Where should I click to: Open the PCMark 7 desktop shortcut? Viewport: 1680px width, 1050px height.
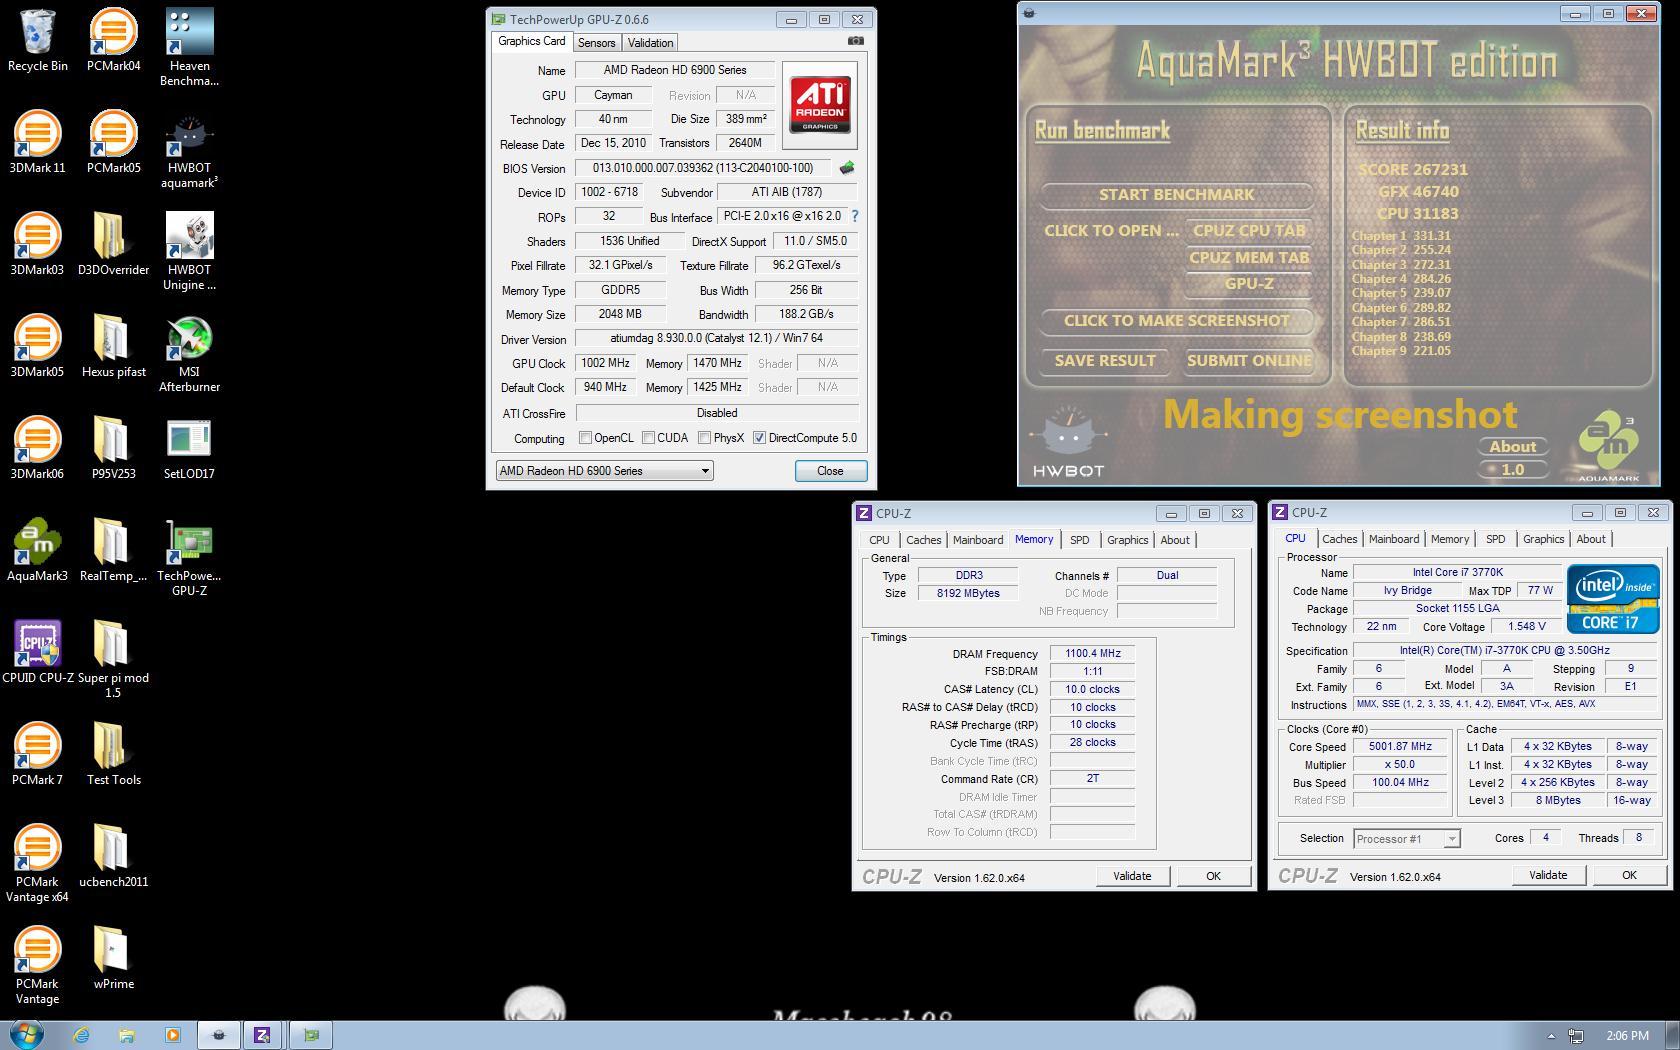pos(37,755)
